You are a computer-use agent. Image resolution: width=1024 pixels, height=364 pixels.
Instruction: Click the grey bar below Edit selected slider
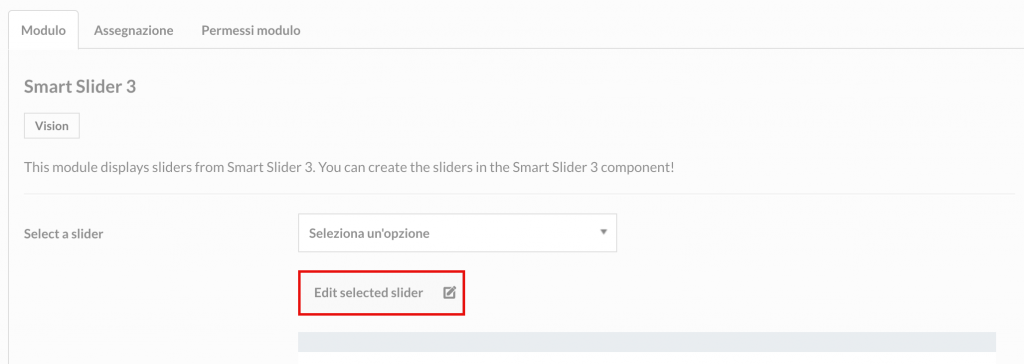pos(647,342)
